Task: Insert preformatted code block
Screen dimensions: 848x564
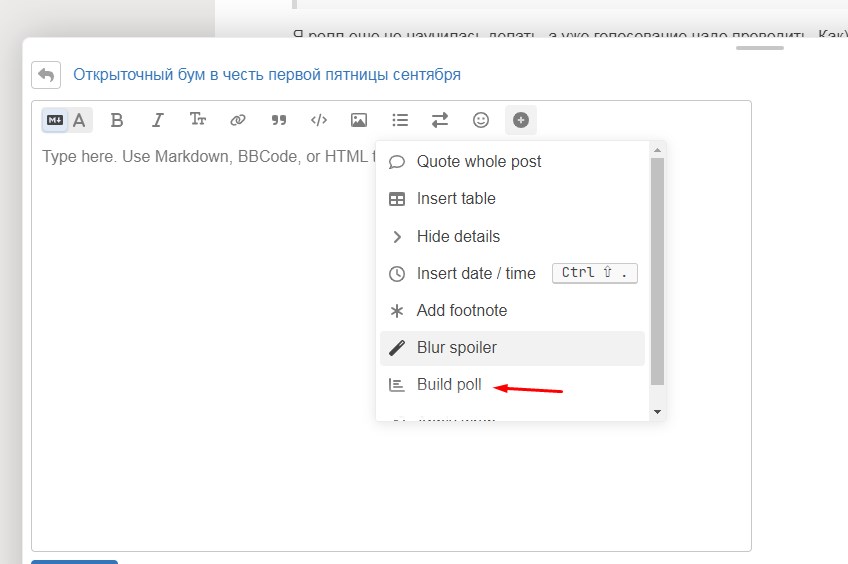Action: pos(319,120)
